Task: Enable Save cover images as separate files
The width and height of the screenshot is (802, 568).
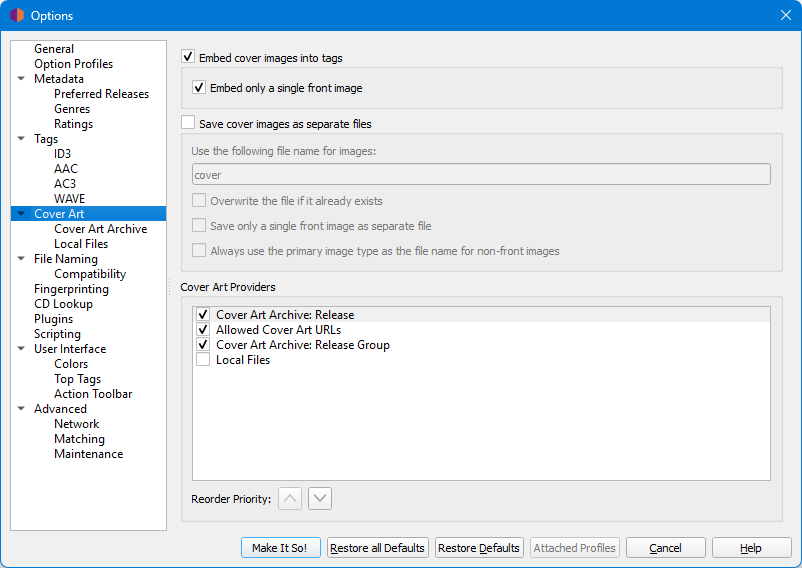Action: tap(188, 123)
